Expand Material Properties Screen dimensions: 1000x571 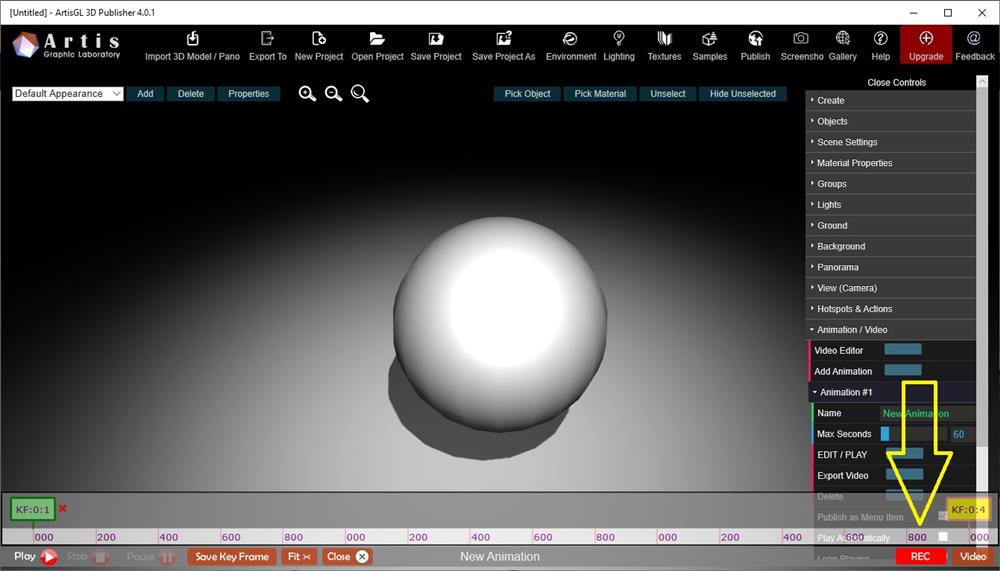coord(891,163)
